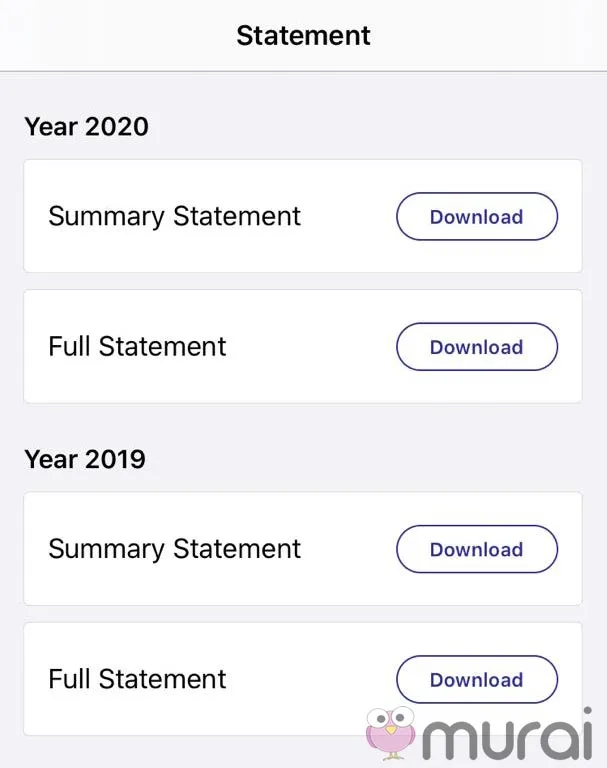Select the Year 2020 section heading
Viewport: 607px width, 768px height.
[x=86, y=127]
